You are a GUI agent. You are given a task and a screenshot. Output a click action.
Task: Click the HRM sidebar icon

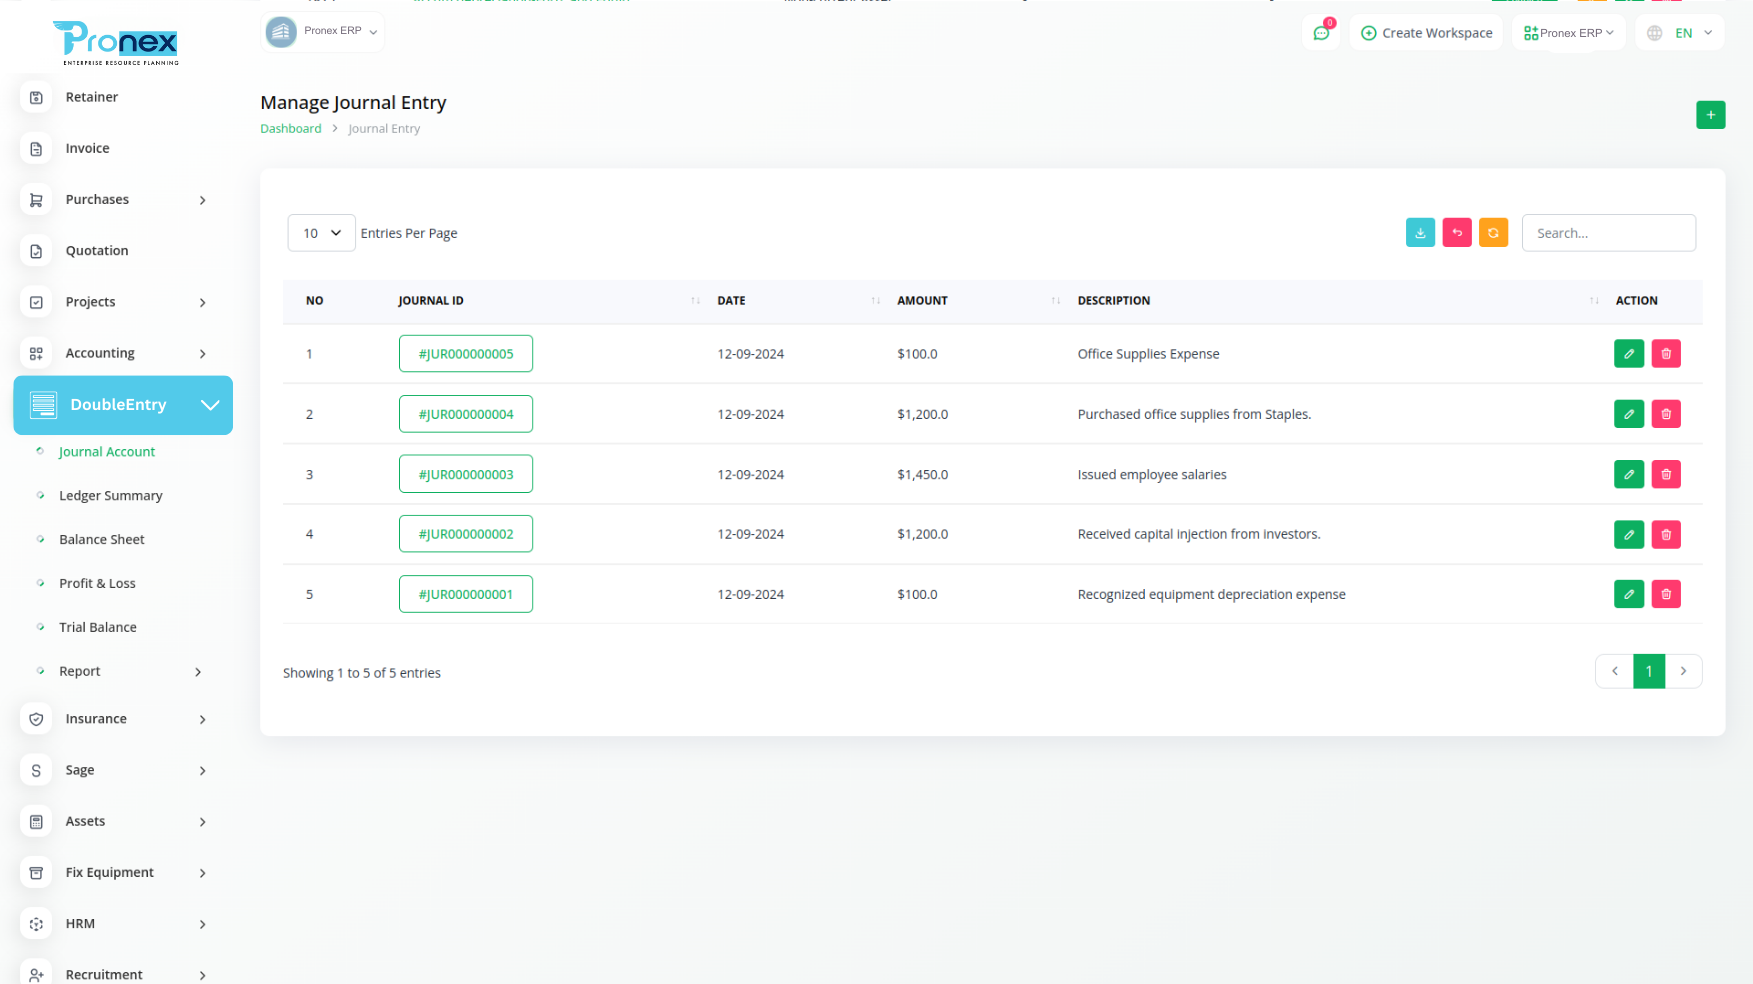pos(36,924)
